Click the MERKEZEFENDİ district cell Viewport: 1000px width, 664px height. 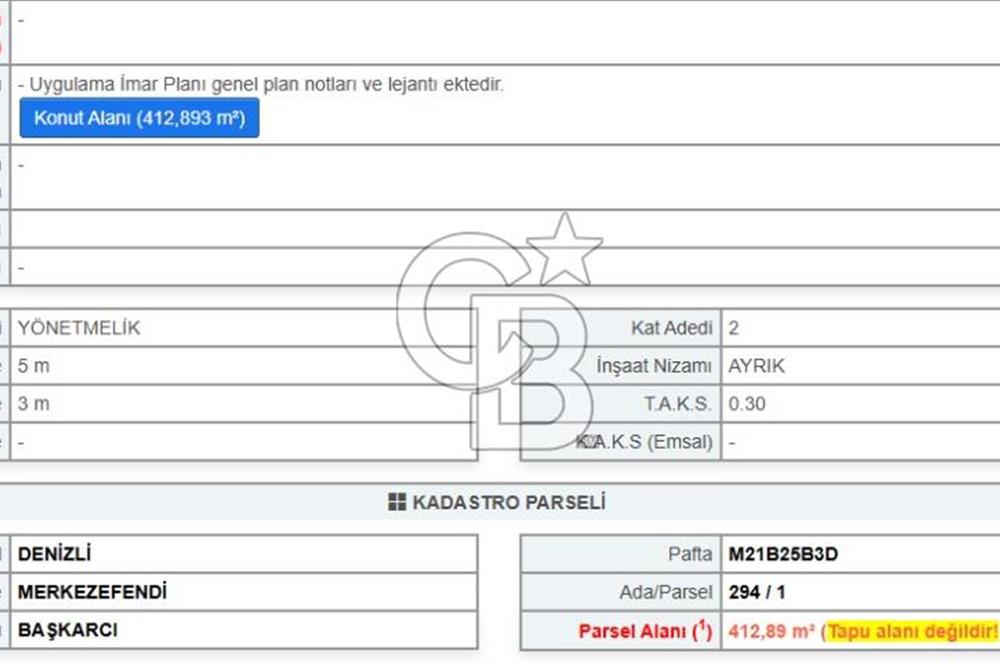pyautogui.click(x=92, y=592)
